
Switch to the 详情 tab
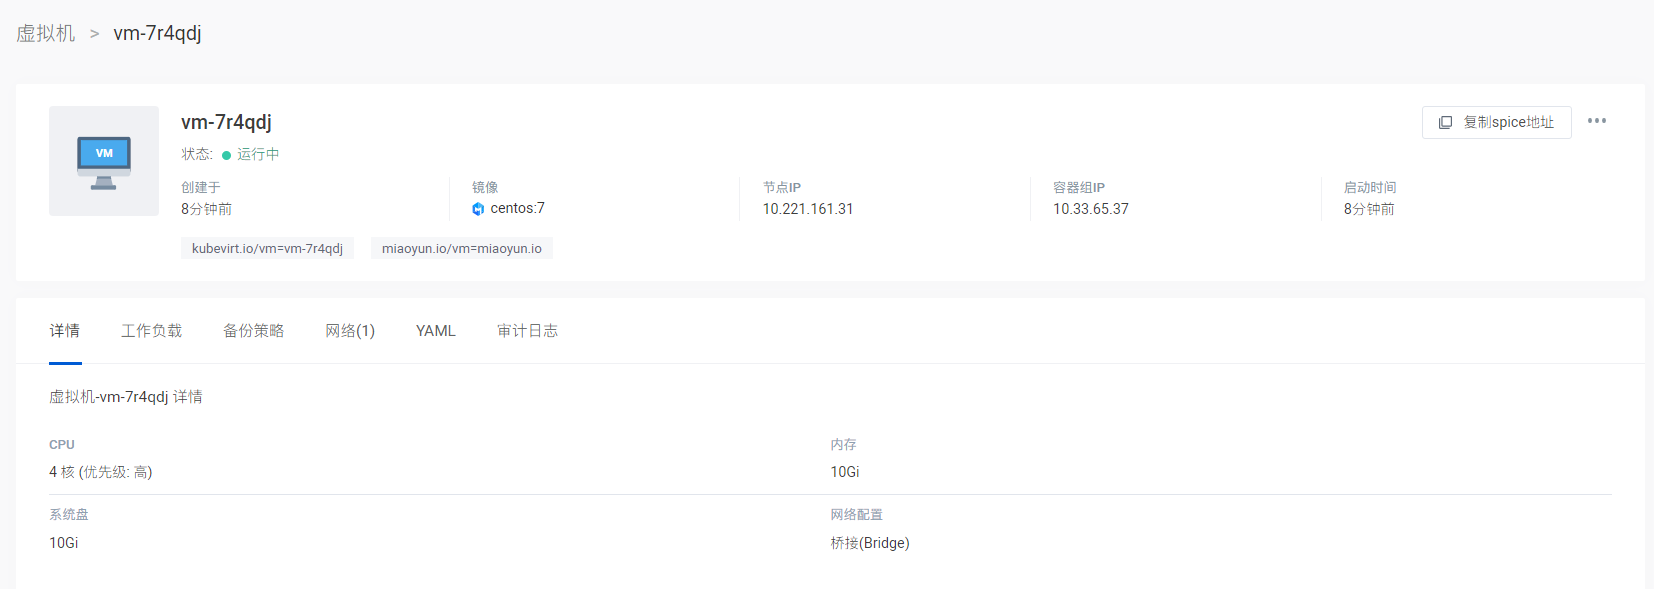point(65,331)
